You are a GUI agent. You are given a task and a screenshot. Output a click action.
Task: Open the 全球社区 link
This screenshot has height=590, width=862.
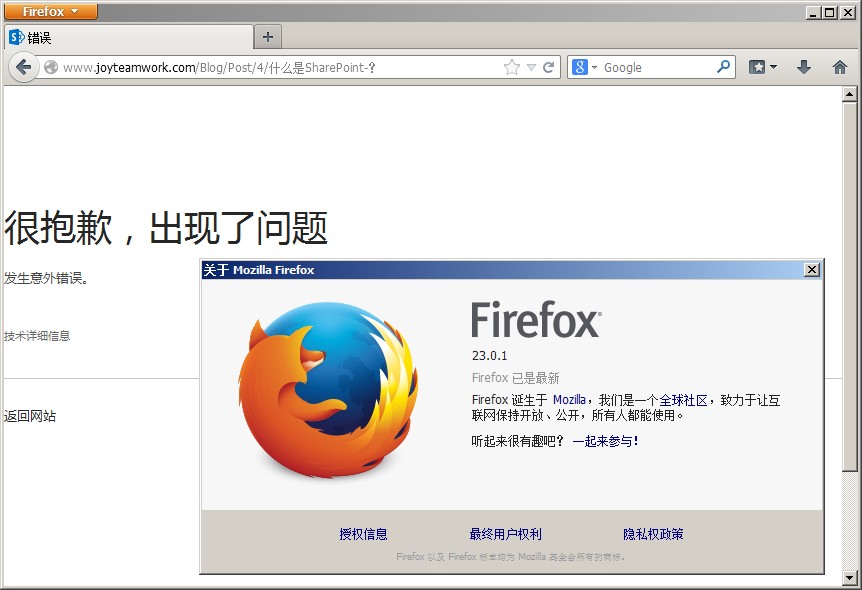[683, 400]
